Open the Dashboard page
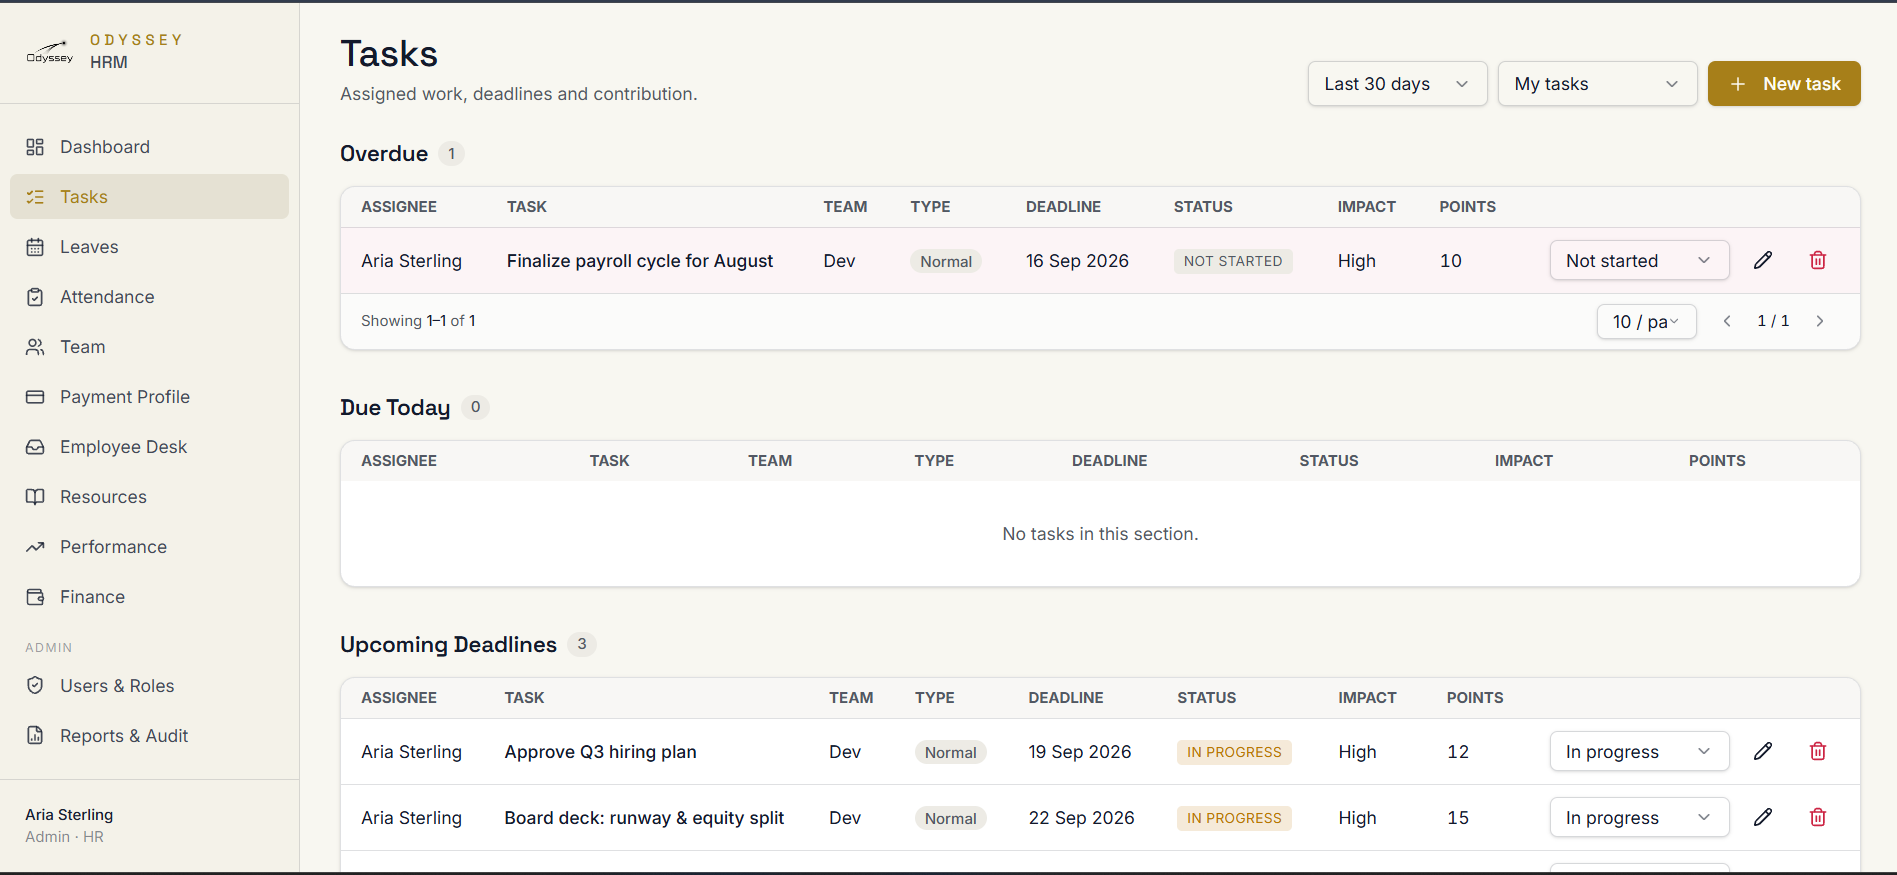 point(149,147)
